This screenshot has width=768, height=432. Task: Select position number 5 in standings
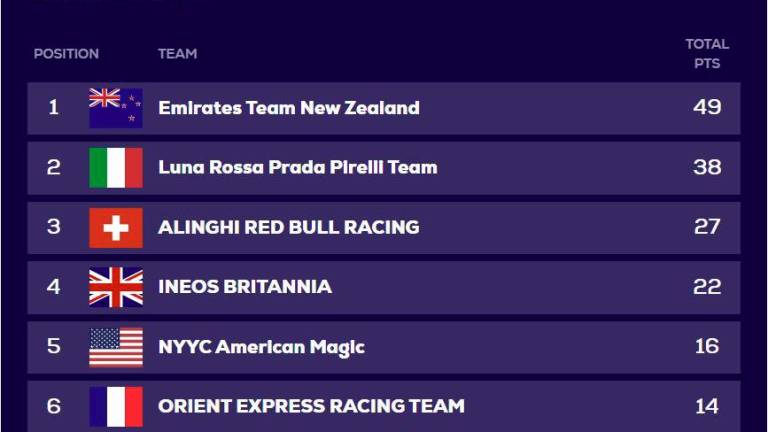coord(54,346)
